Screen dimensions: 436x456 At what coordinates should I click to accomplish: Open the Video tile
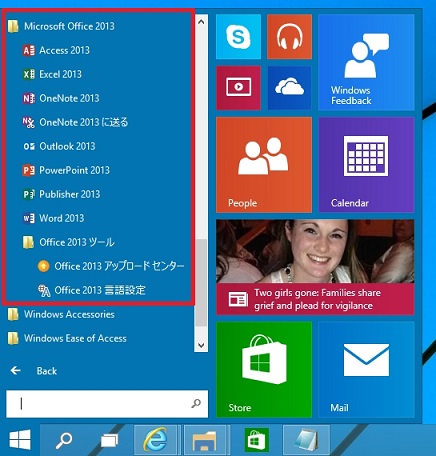click(x=238, y=88)
